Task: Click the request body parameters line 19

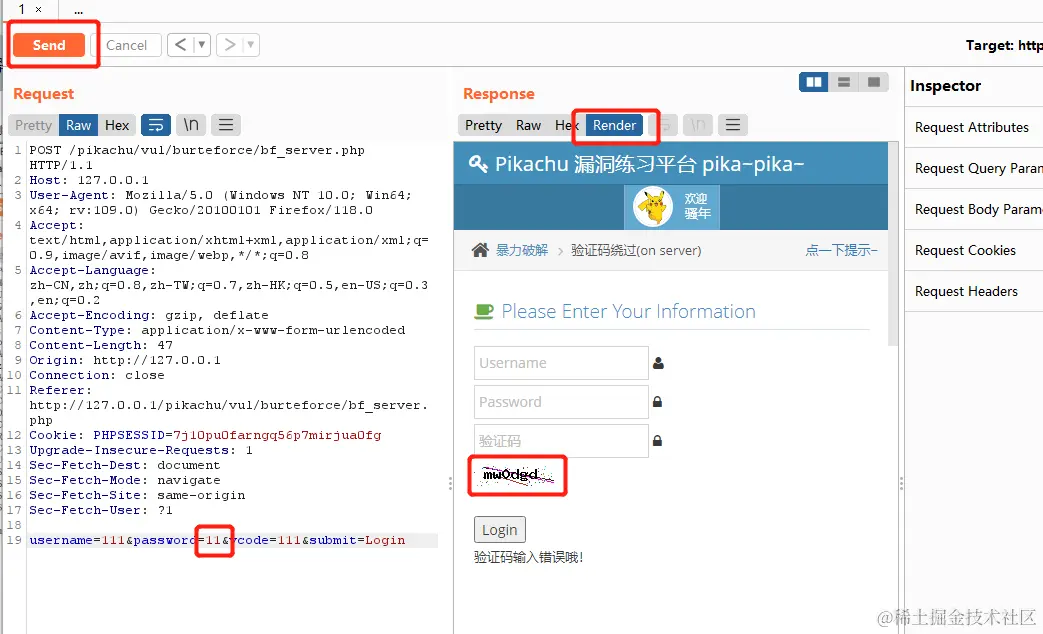Action: pos(218,540)
